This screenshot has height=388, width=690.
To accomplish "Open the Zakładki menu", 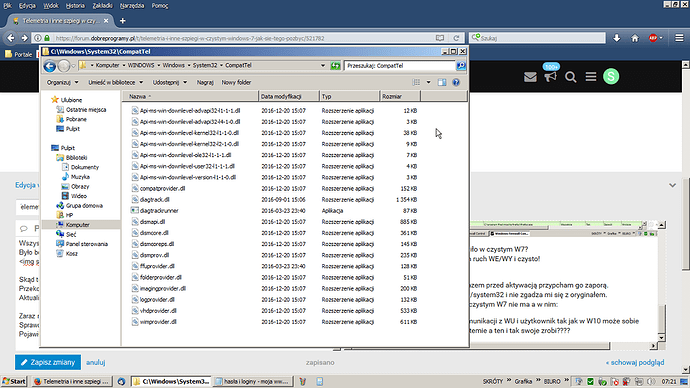I will (x=103, y=6).
